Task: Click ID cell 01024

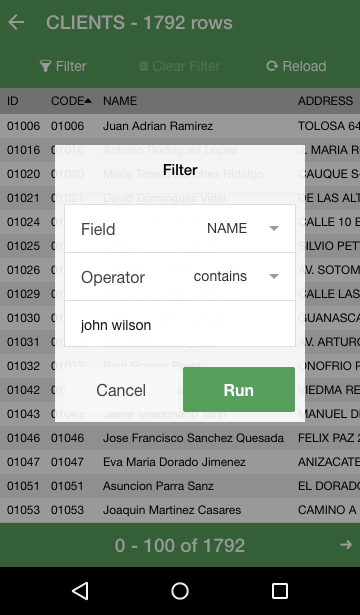Action: (x=24, y=222)
